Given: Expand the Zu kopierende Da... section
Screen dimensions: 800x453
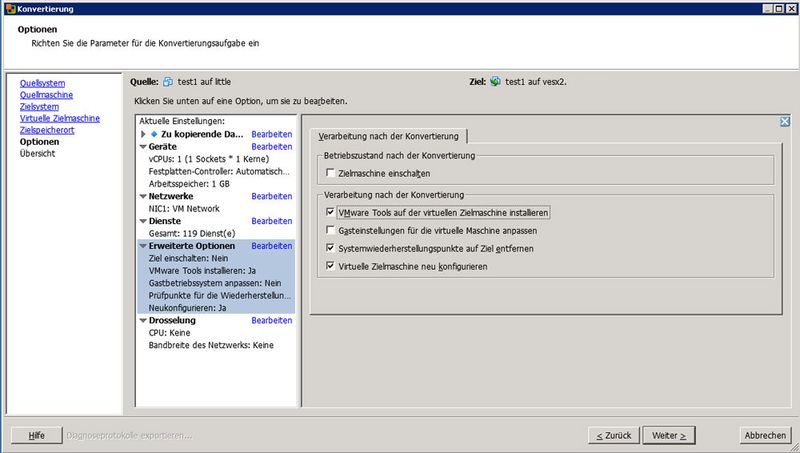Looking at the screenshot, I should click(143, 134).
